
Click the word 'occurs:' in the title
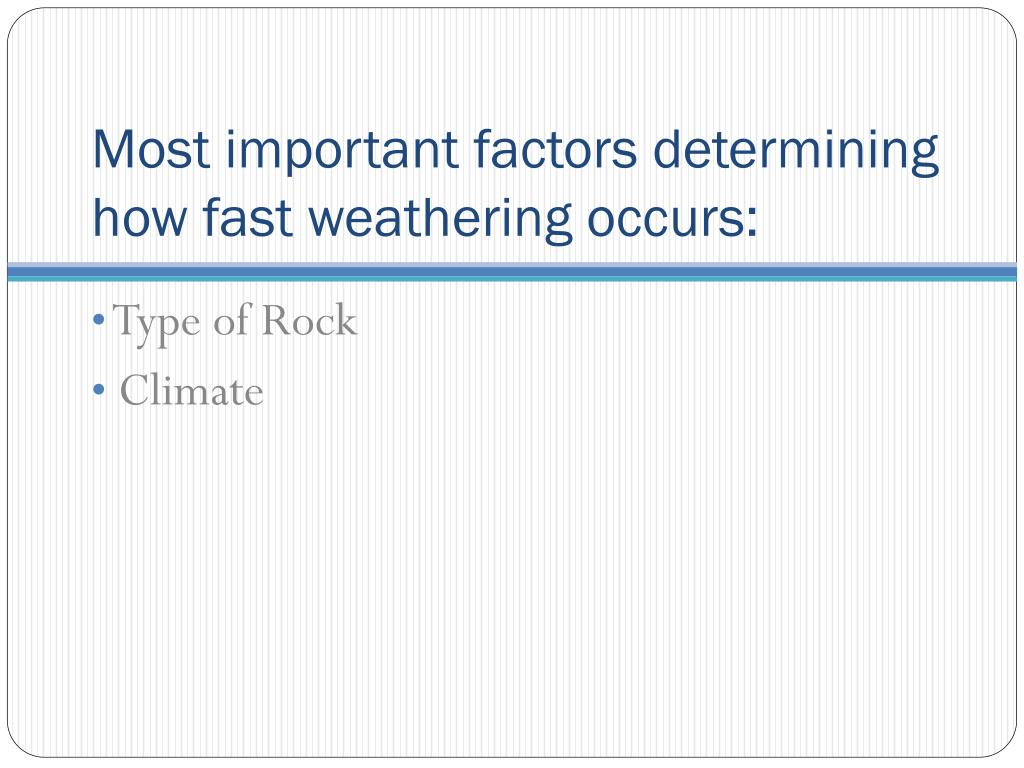672,219
